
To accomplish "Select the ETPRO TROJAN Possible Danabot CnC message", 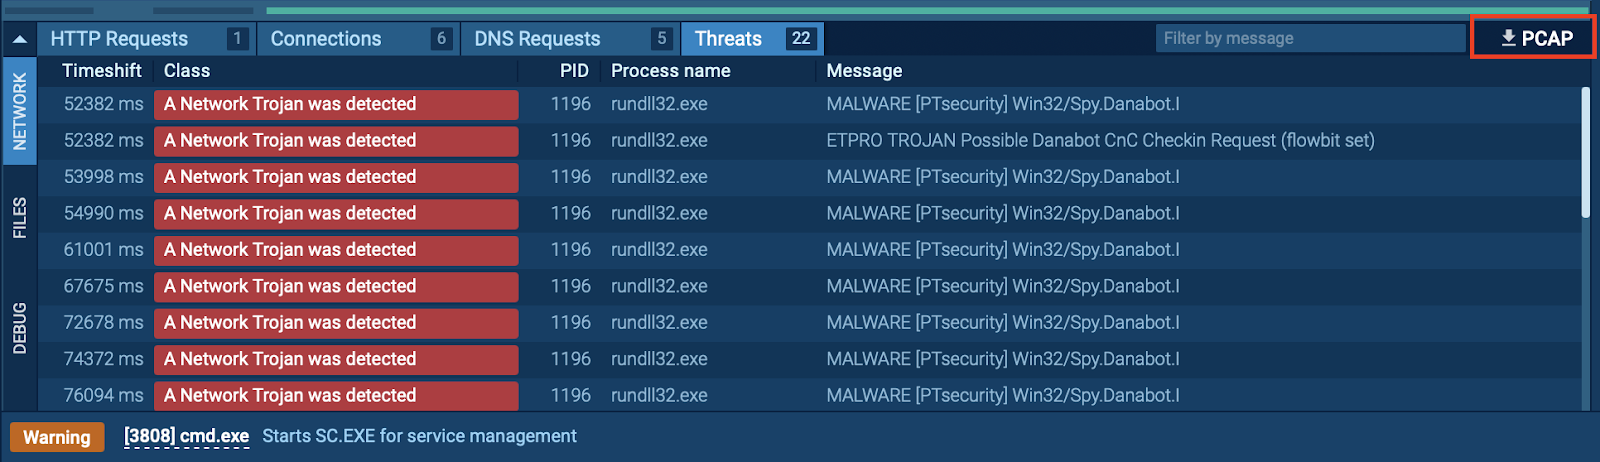I will tap(1100, 140).
